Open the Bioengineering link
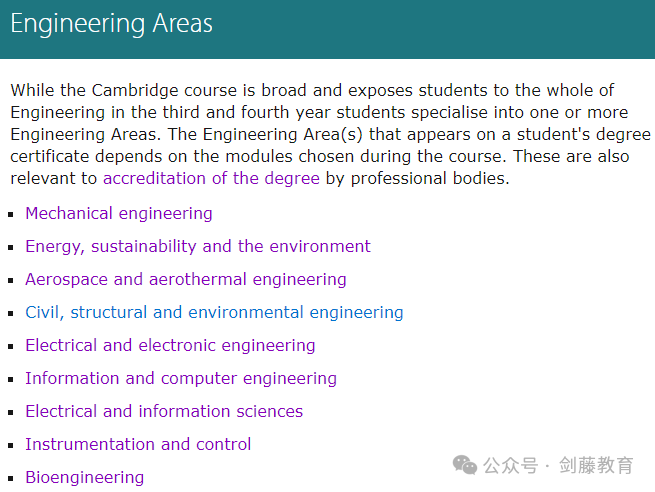The image size is (655, 492). pyautogui.click(x=85, y=477)
